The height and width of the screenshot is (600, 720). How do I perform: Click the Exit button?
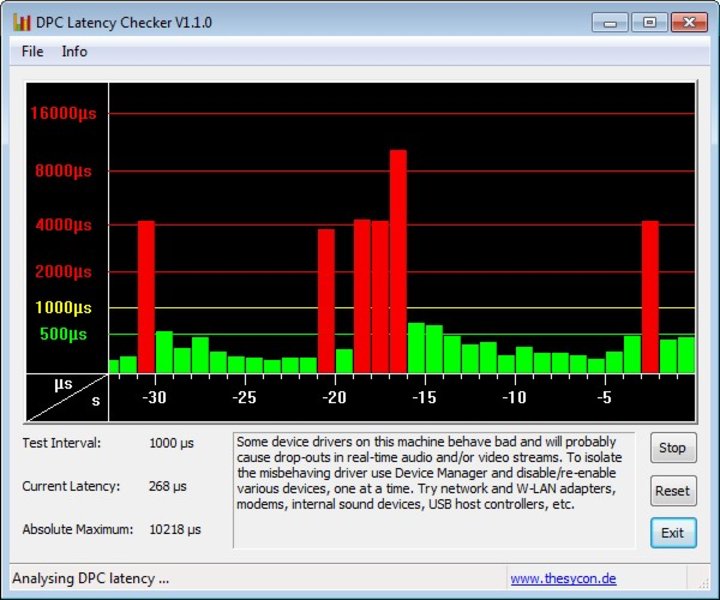673,533
